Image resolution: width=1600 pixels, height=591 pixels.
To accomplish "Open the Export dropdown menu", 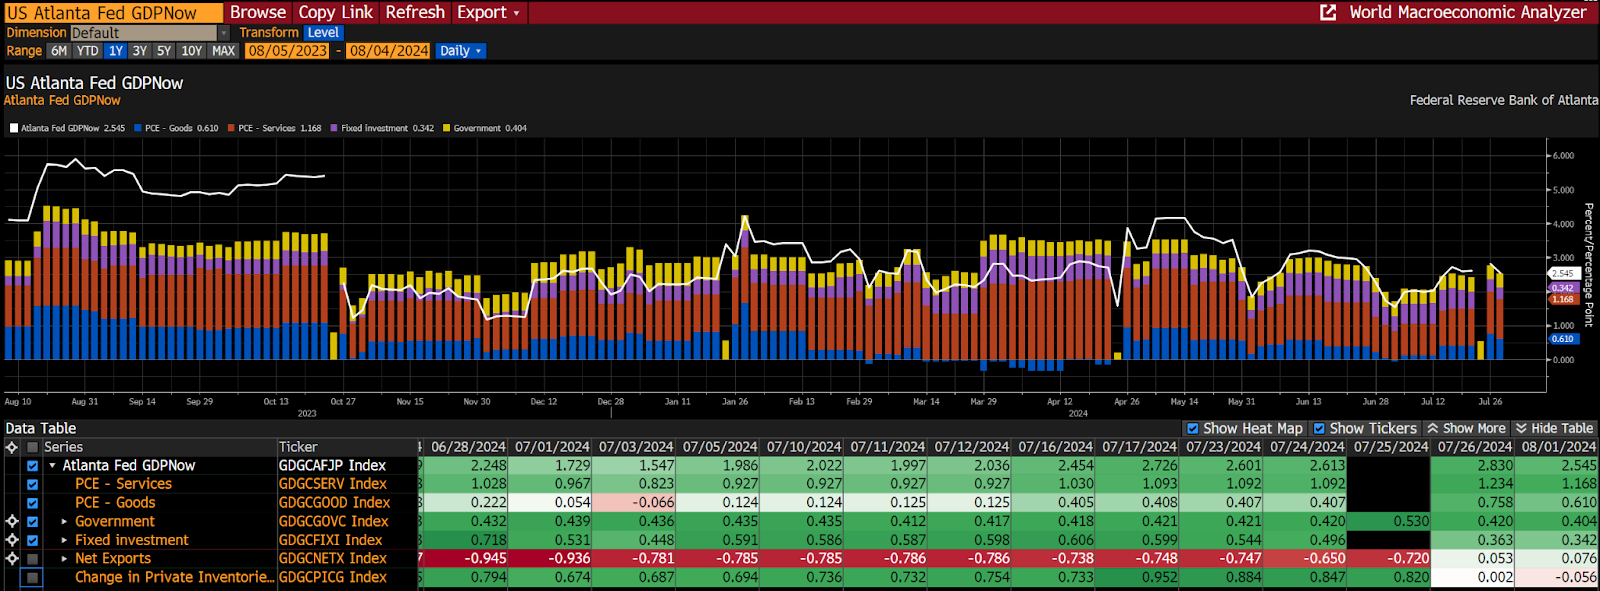I will 488,12.
